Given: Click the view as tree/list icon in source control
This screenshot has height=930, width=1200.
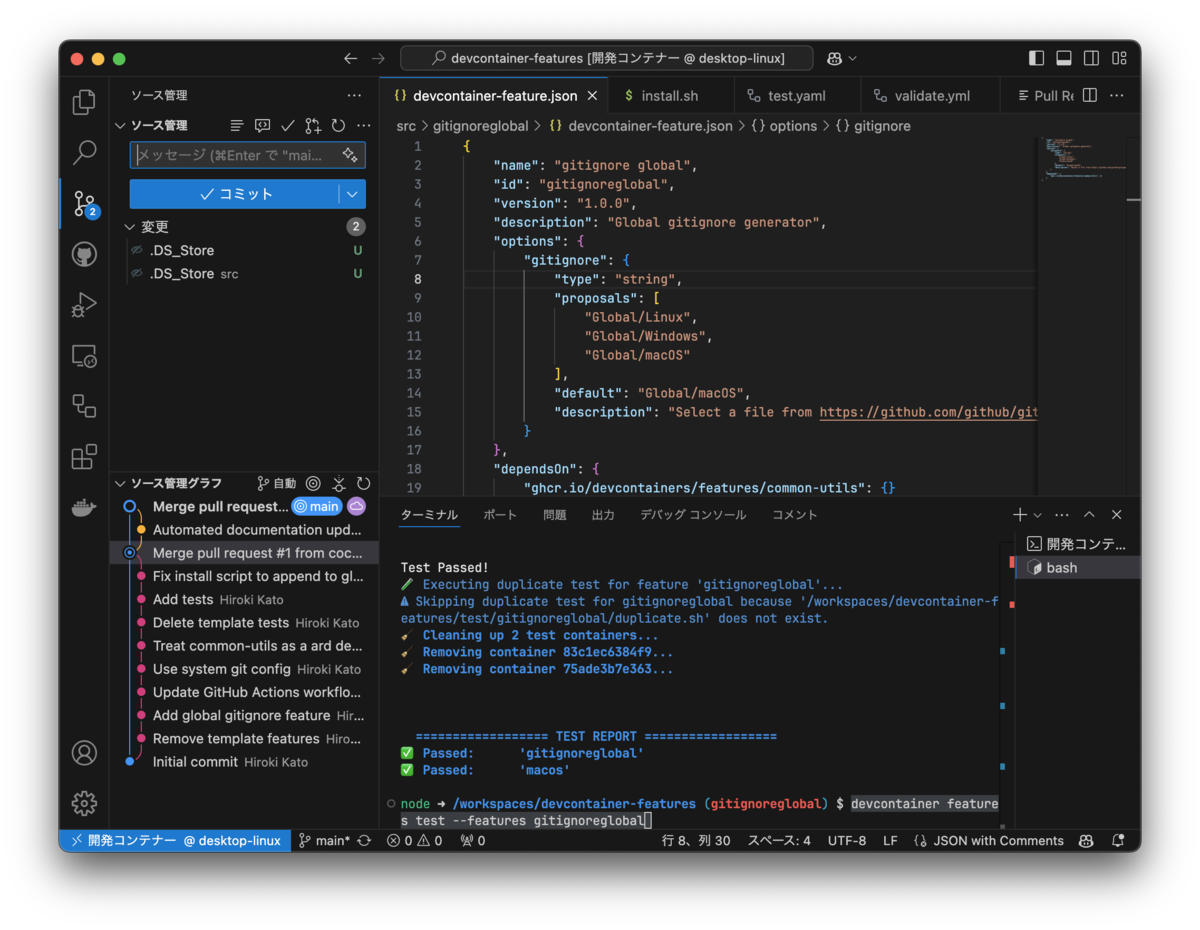Looking at the screenshot, I should 237,126.
